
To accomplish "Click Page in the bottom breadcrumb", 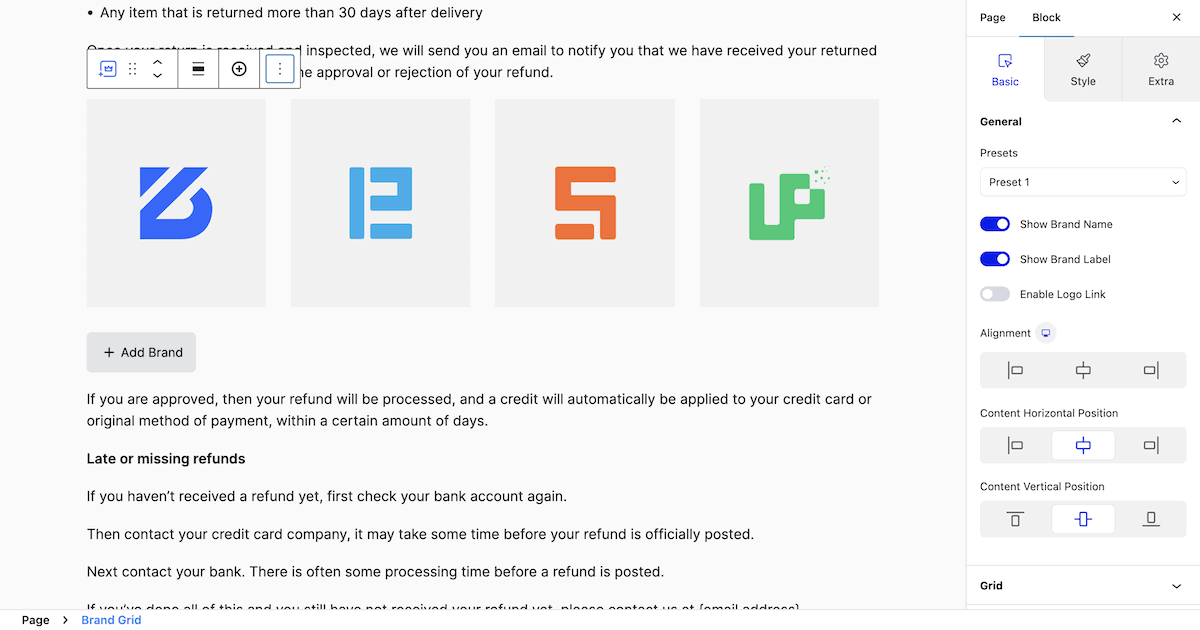I will [35, 620].
